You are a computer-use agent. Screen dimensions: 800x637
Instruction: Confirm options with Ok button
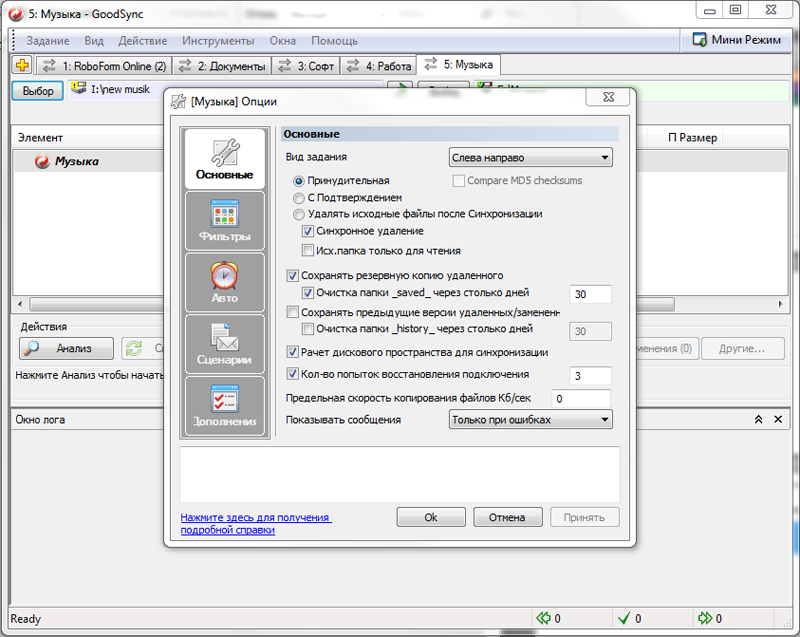tap(431, 517)
